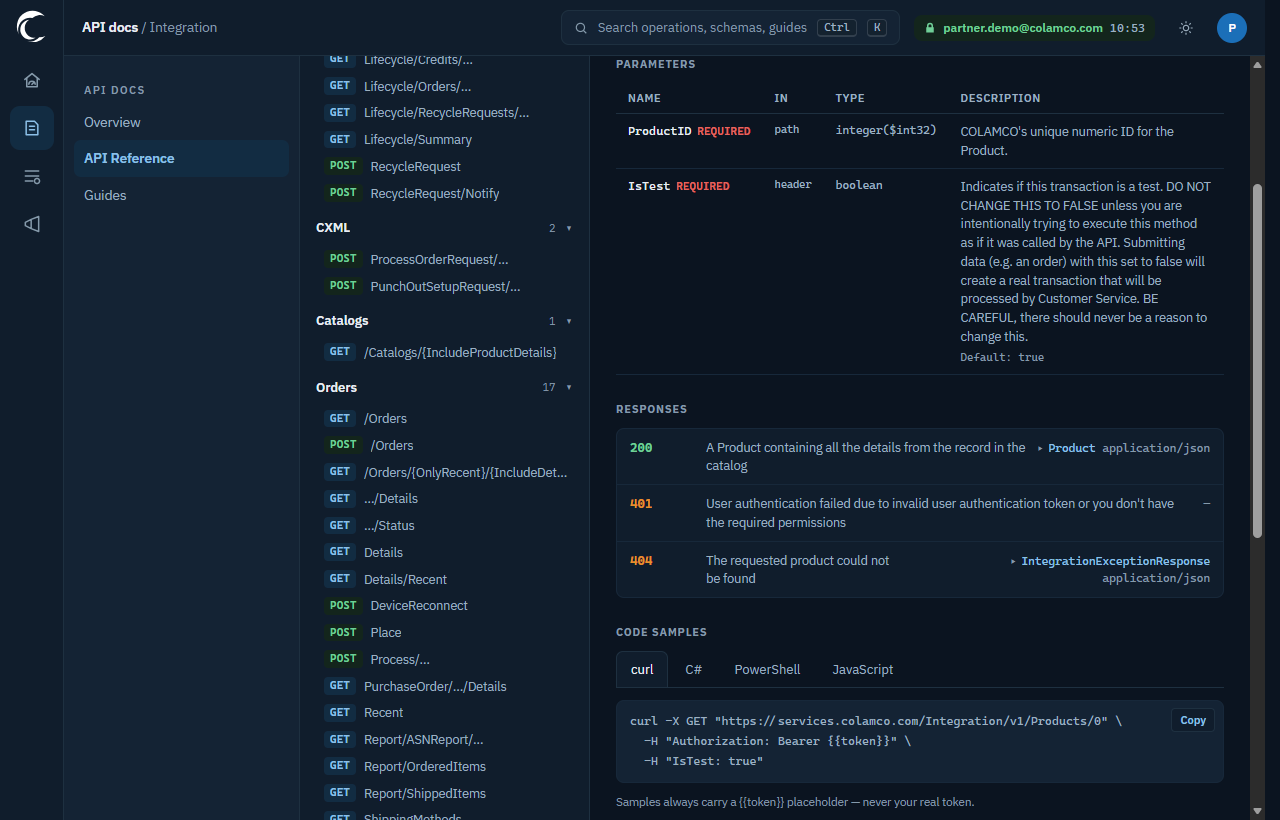Click the IsTest parameter name

pos(650,186)
